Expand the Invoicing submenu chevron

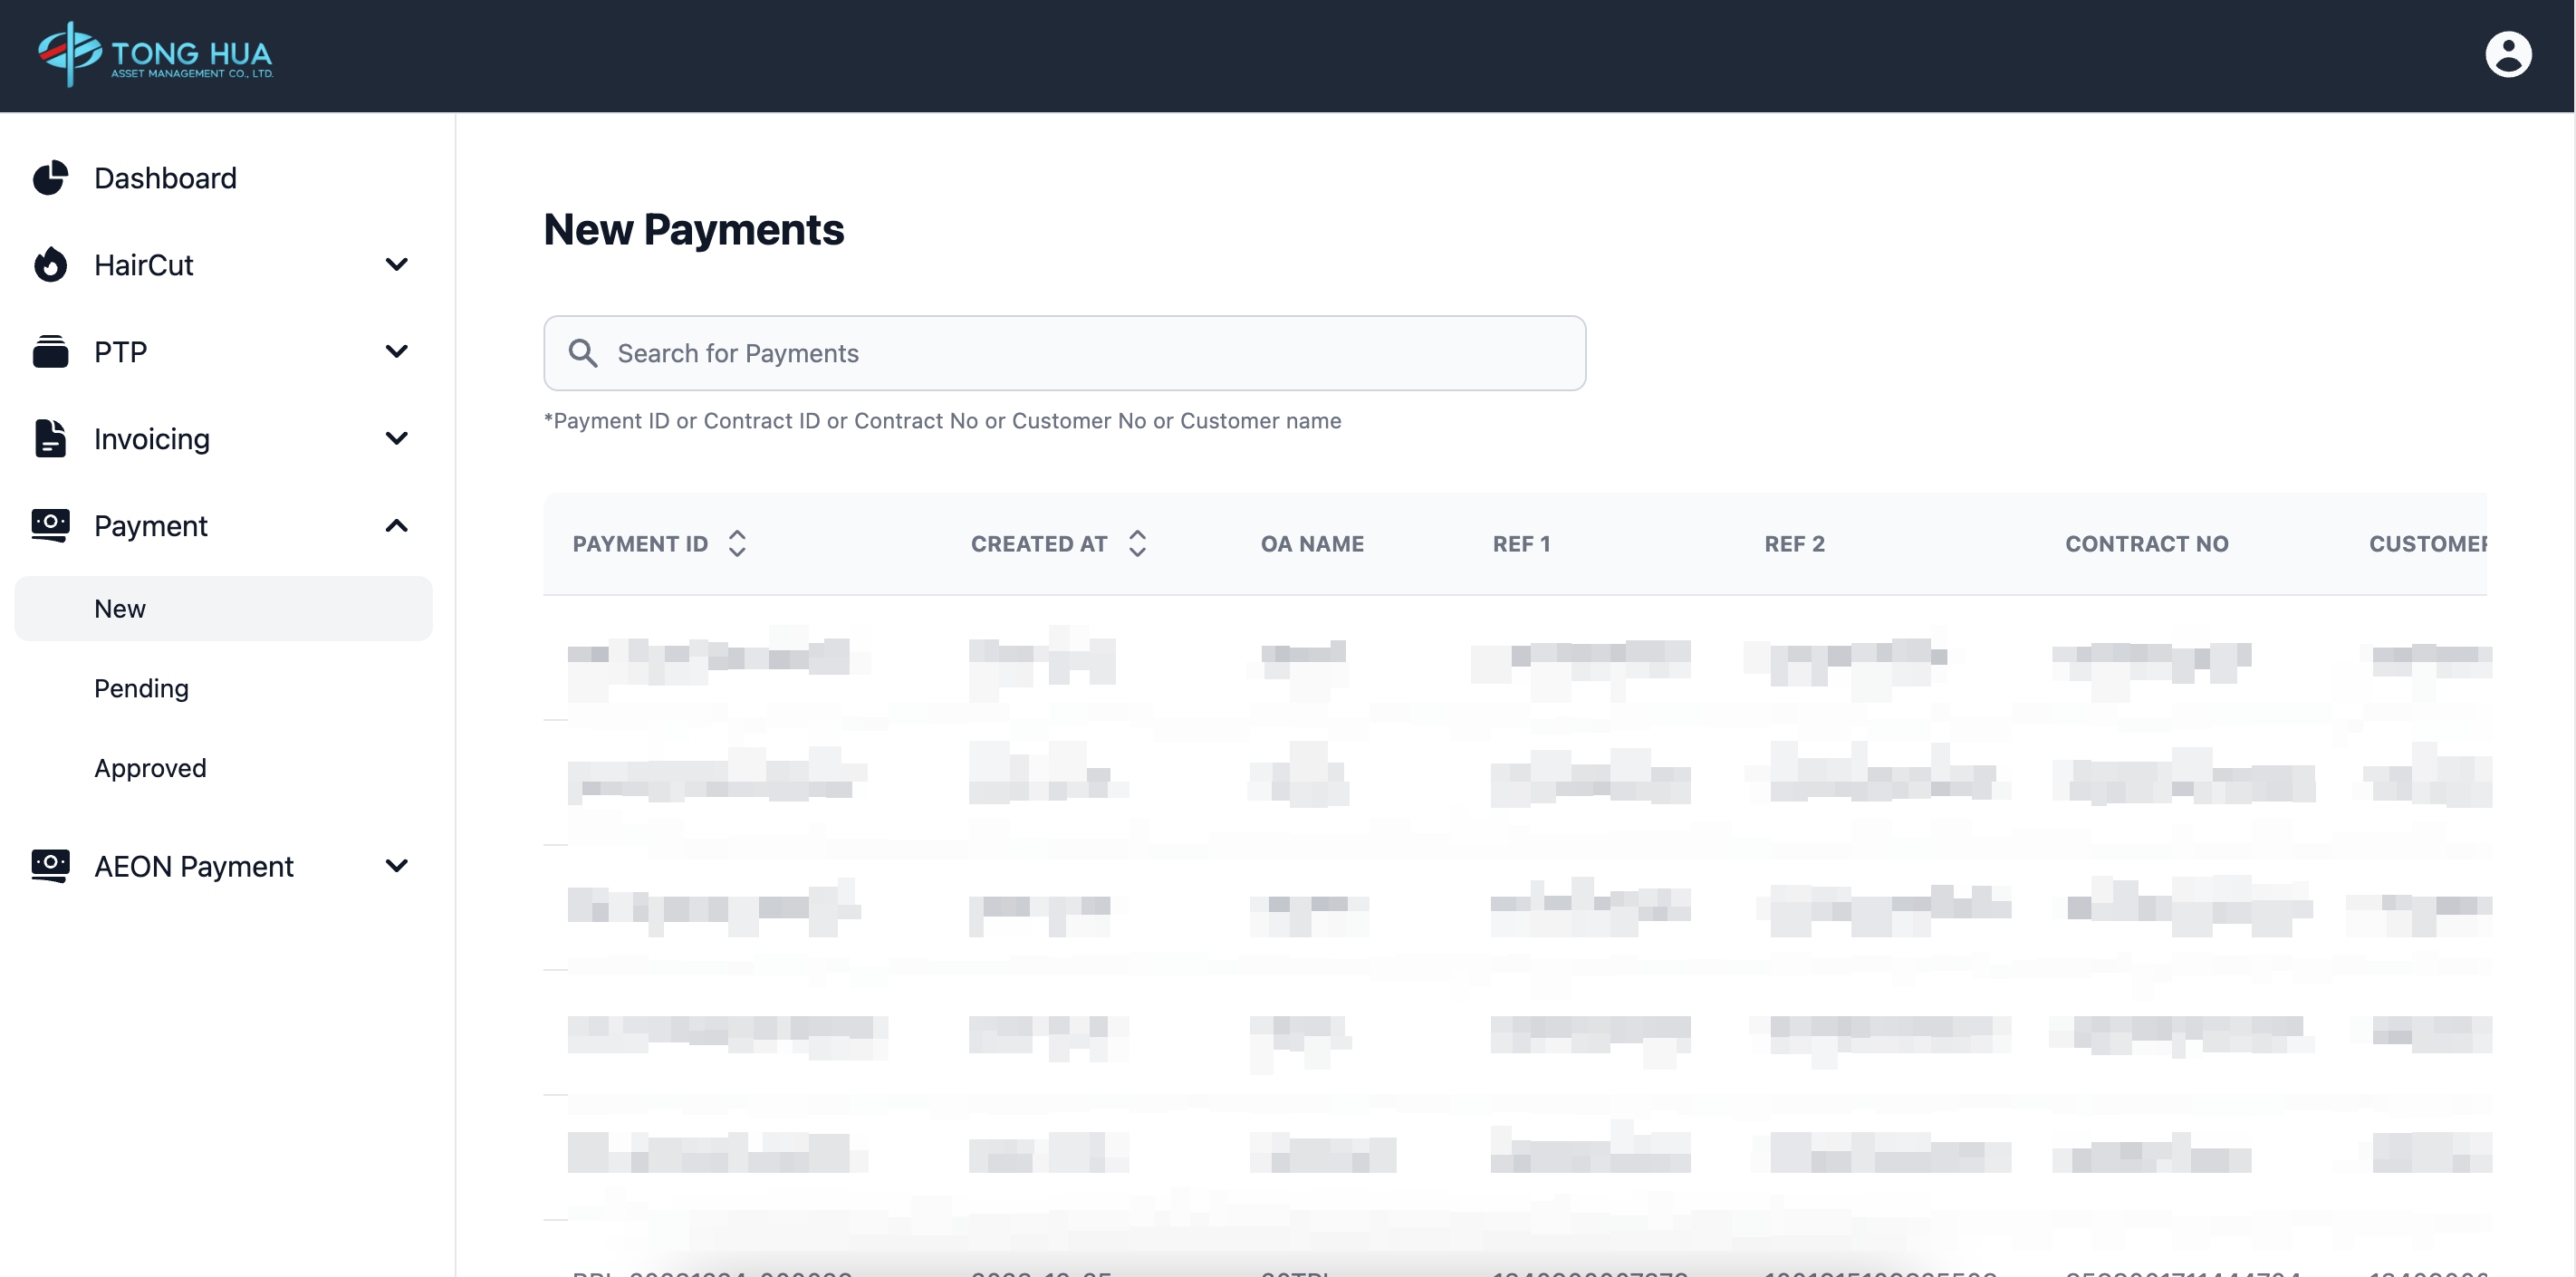click(x=397, y=439)
